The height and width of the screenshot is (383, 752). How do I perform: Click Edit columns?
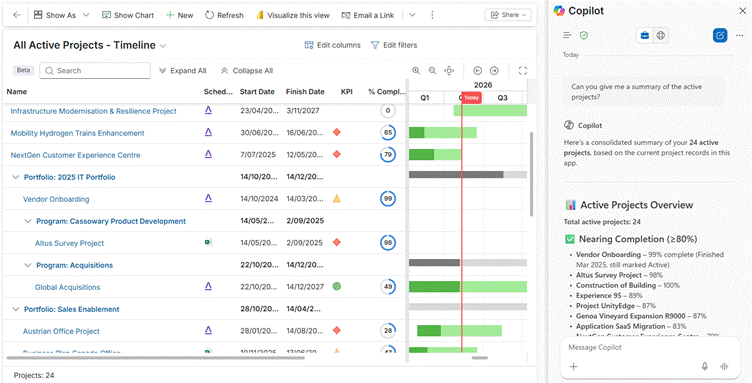pos(332,45)
